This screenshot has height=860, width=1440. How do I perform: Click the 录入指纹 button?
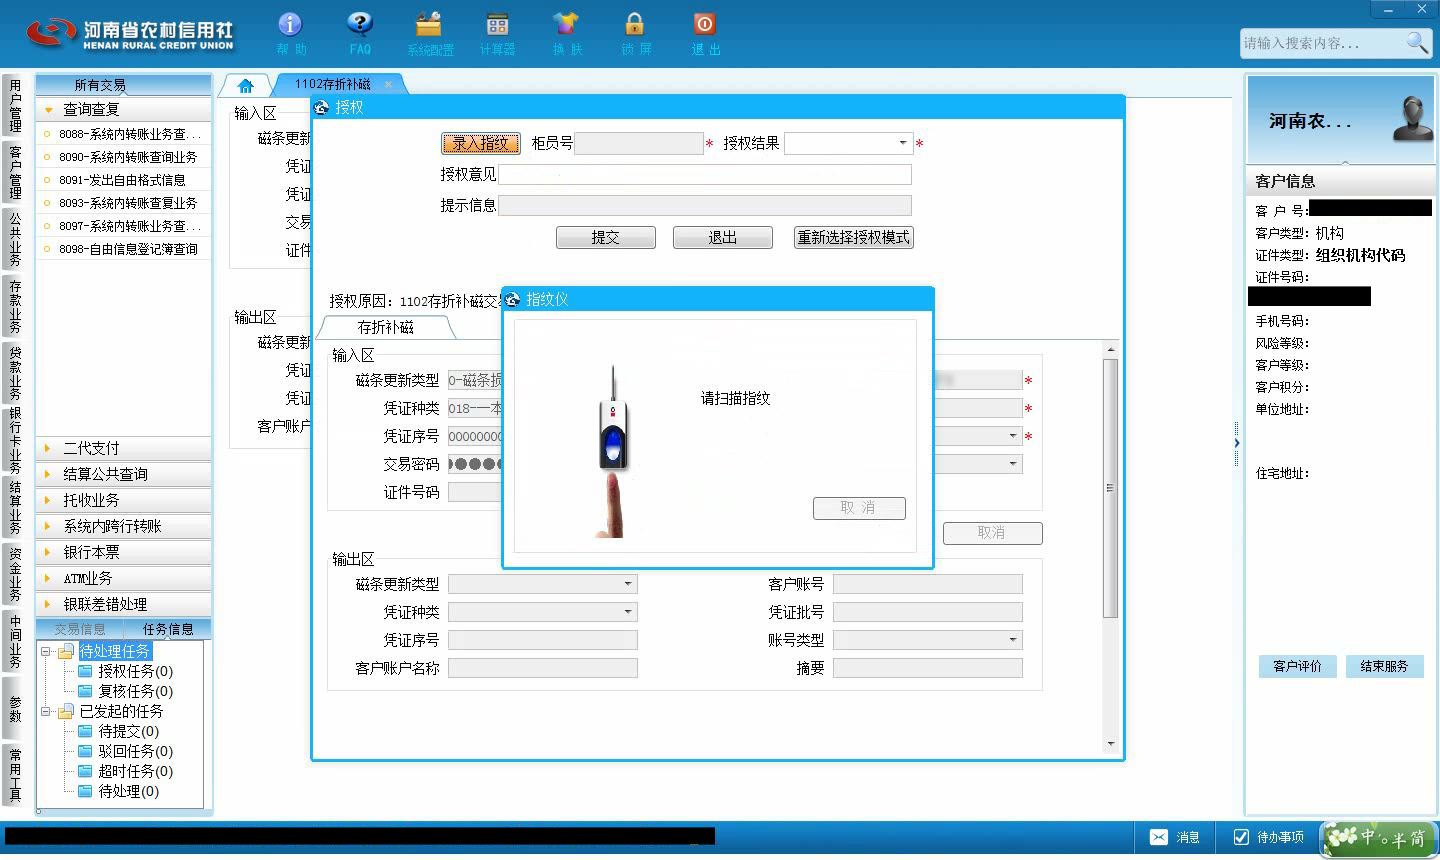480,143
